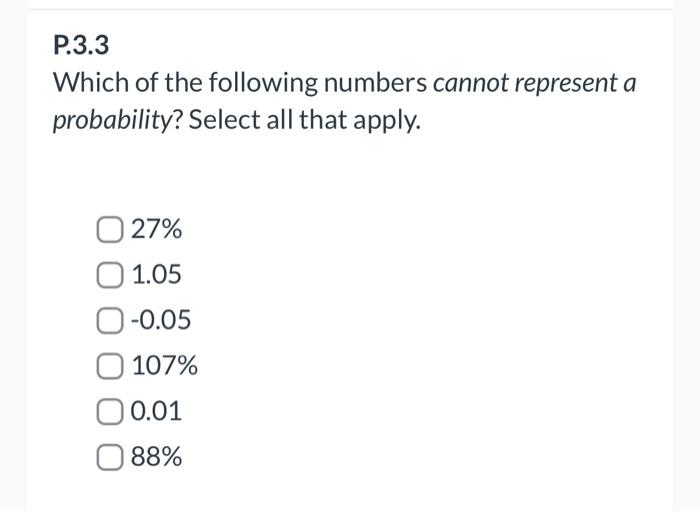700x512 pixels.
Task: Click the 27% answer label text
Action: pyautogui.click(x=157, y=229)
